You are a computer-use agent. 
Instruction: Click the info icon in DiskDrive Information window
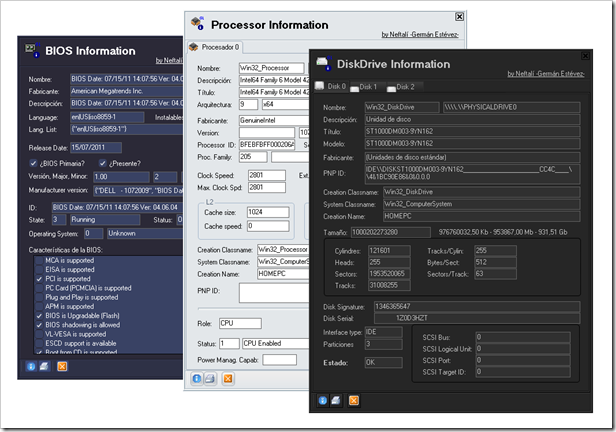(x=323, y=400)
